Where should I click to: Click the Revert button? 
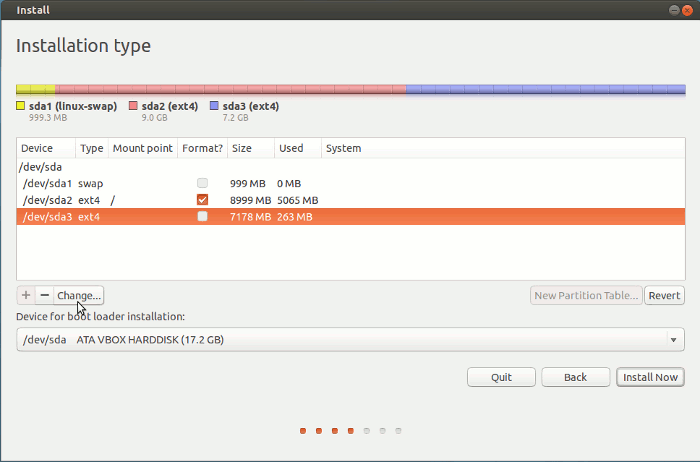(664, 295)
